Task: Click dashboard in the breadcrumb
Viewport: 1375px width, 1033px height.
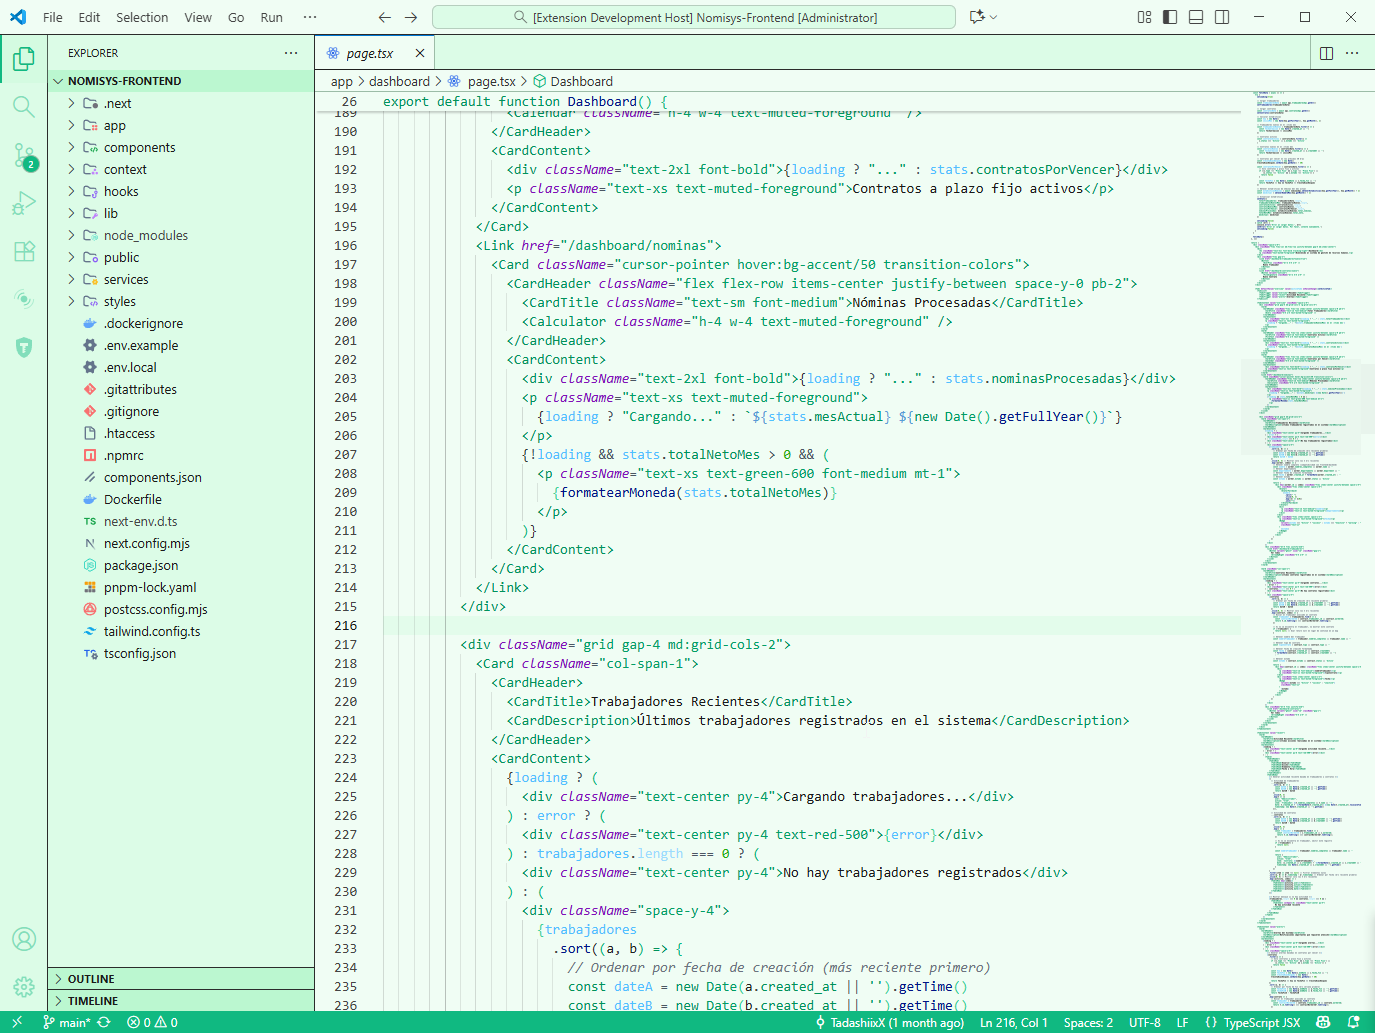Action: tap(399, 81)
